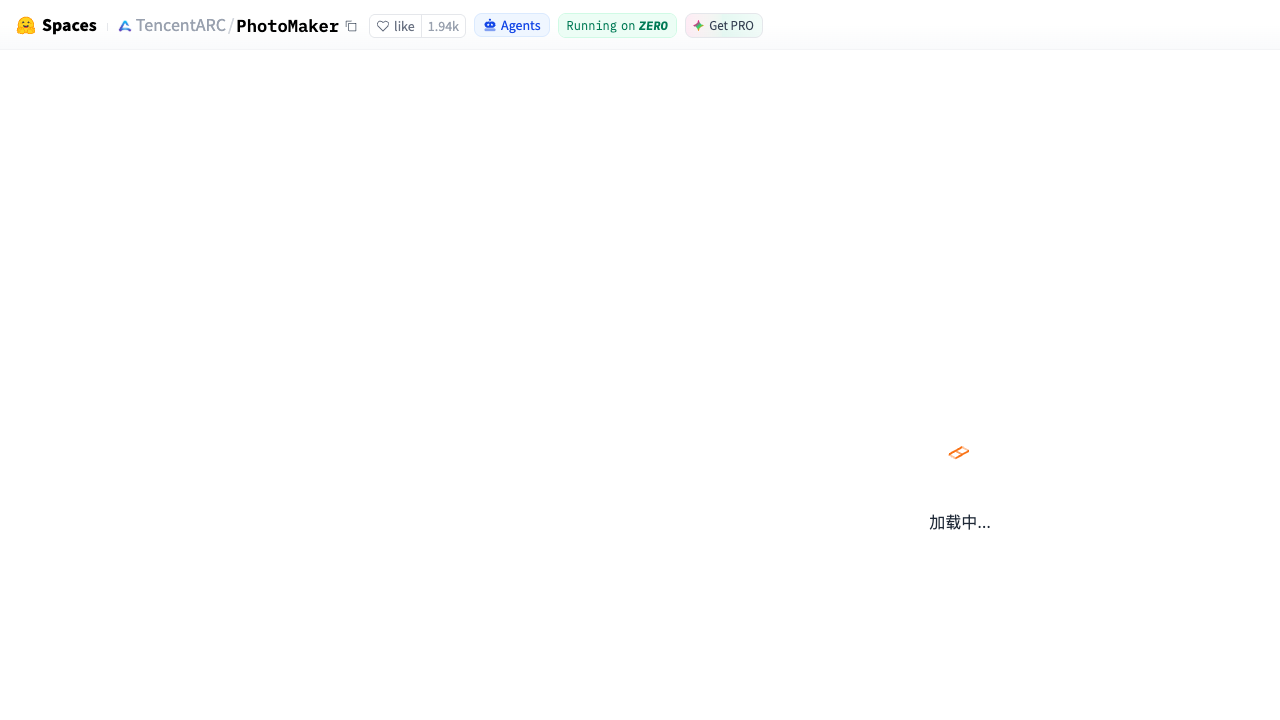1280x720 pixels.
Task: Click the TencentARC organization avatar icon
Action: point(125,26)
